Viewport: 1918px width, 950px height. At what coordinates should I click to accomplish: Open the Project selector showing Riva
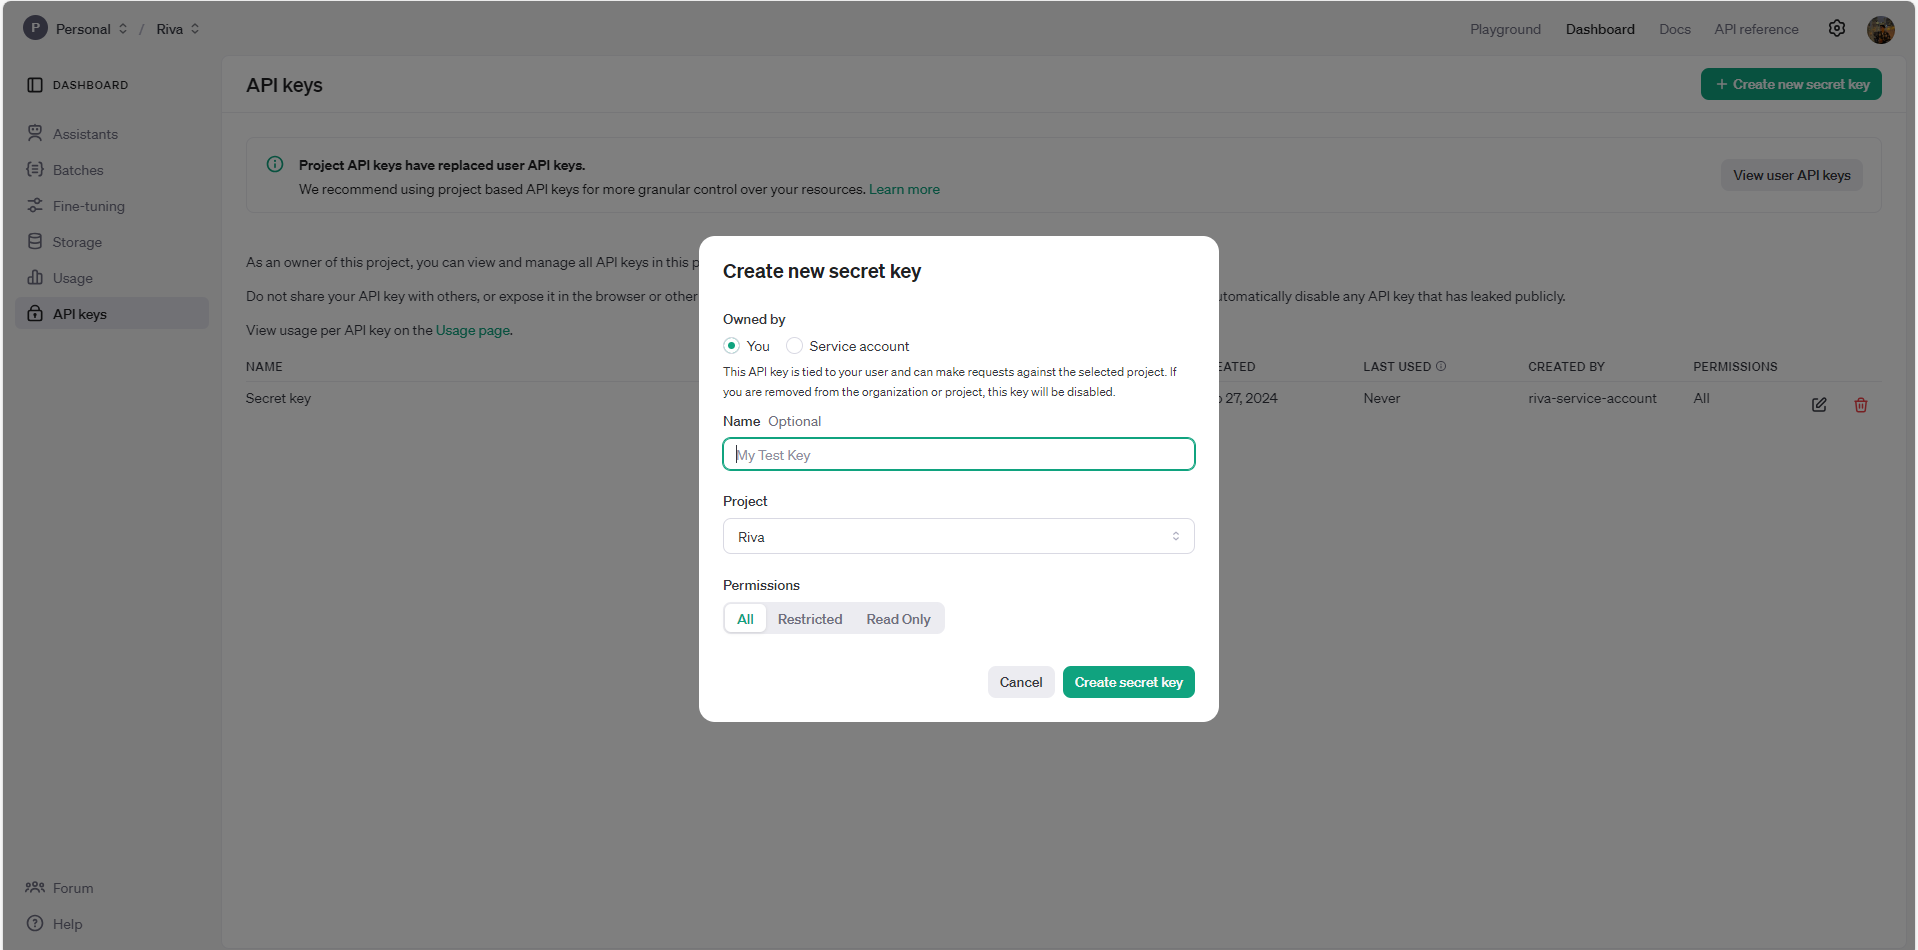(957, 536)
